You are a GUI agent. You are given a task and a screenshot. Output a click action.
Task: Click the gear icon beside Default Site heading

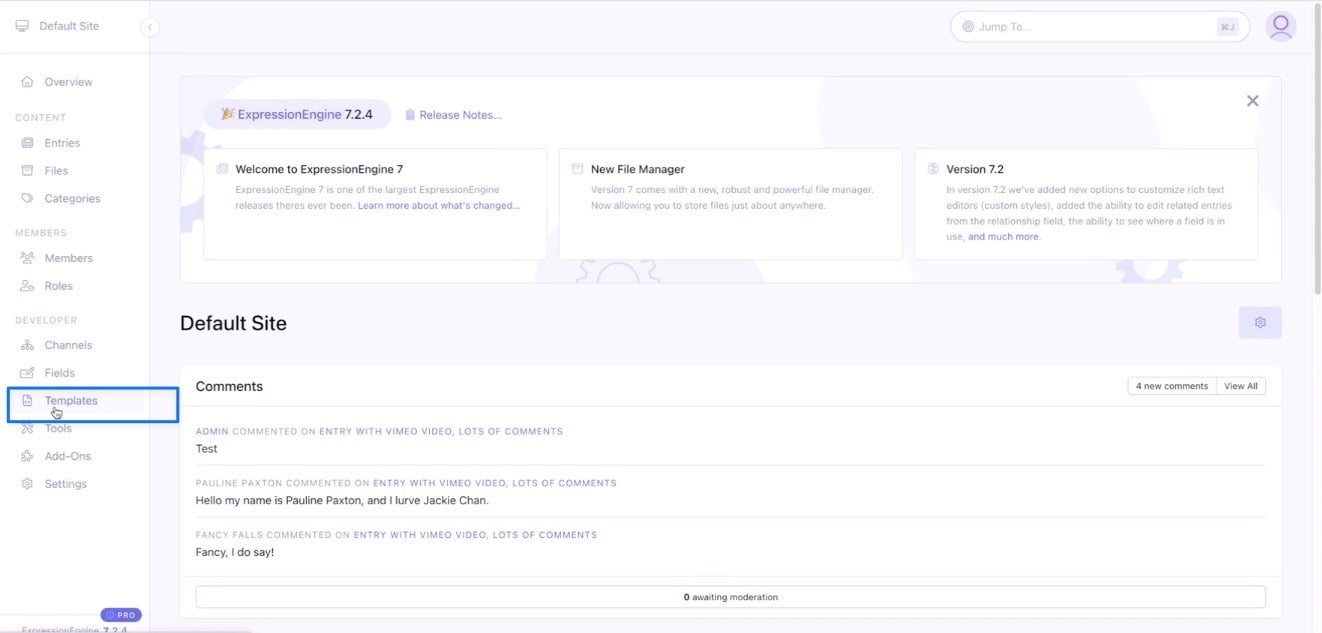(1260, 322)
